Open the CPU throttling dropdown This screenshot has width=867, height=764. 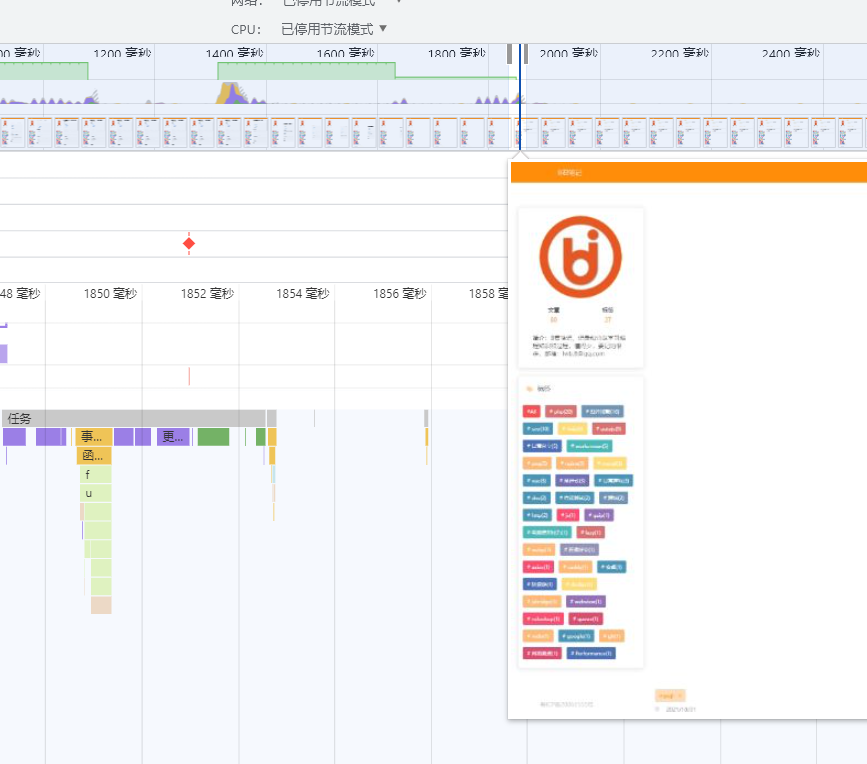pyautogui.click(x=334, y=29)
